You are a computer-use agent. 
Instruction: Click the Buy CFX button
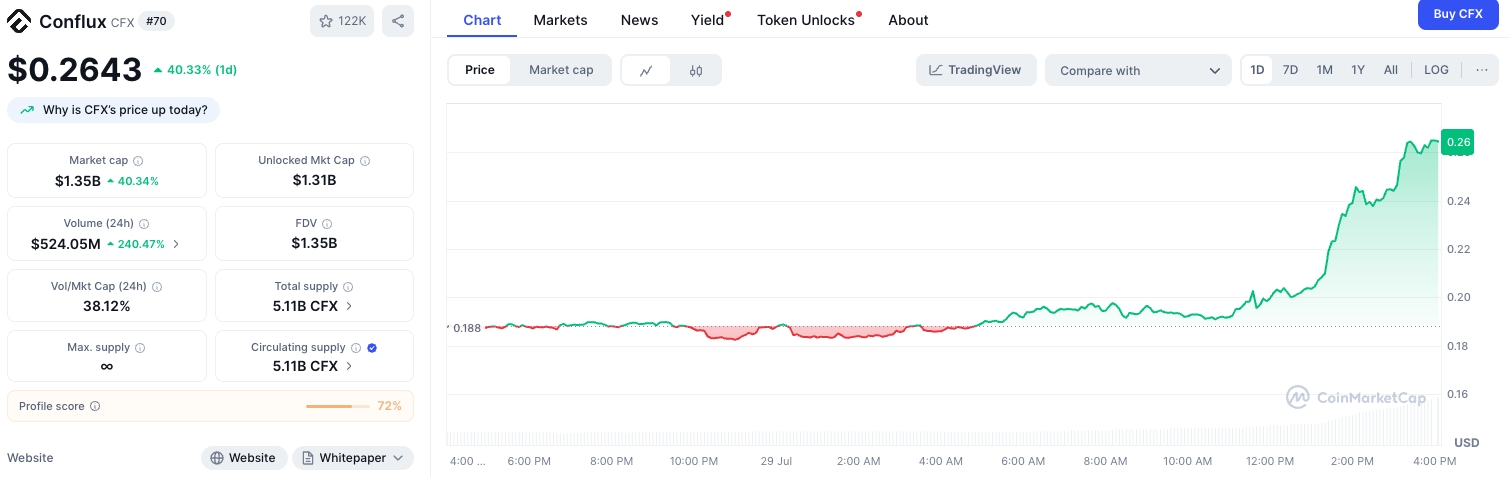[1457, 14]
